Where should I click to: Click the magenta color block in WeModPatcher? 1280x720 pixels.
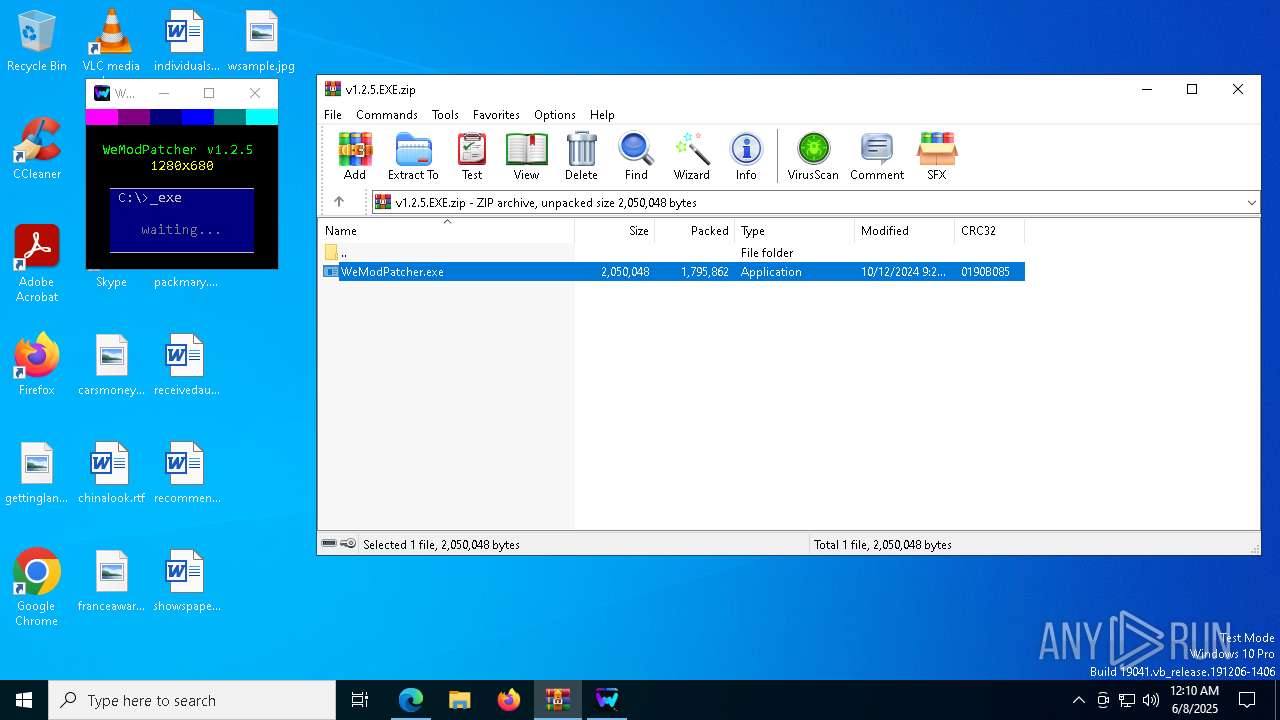tap(102, 117)
